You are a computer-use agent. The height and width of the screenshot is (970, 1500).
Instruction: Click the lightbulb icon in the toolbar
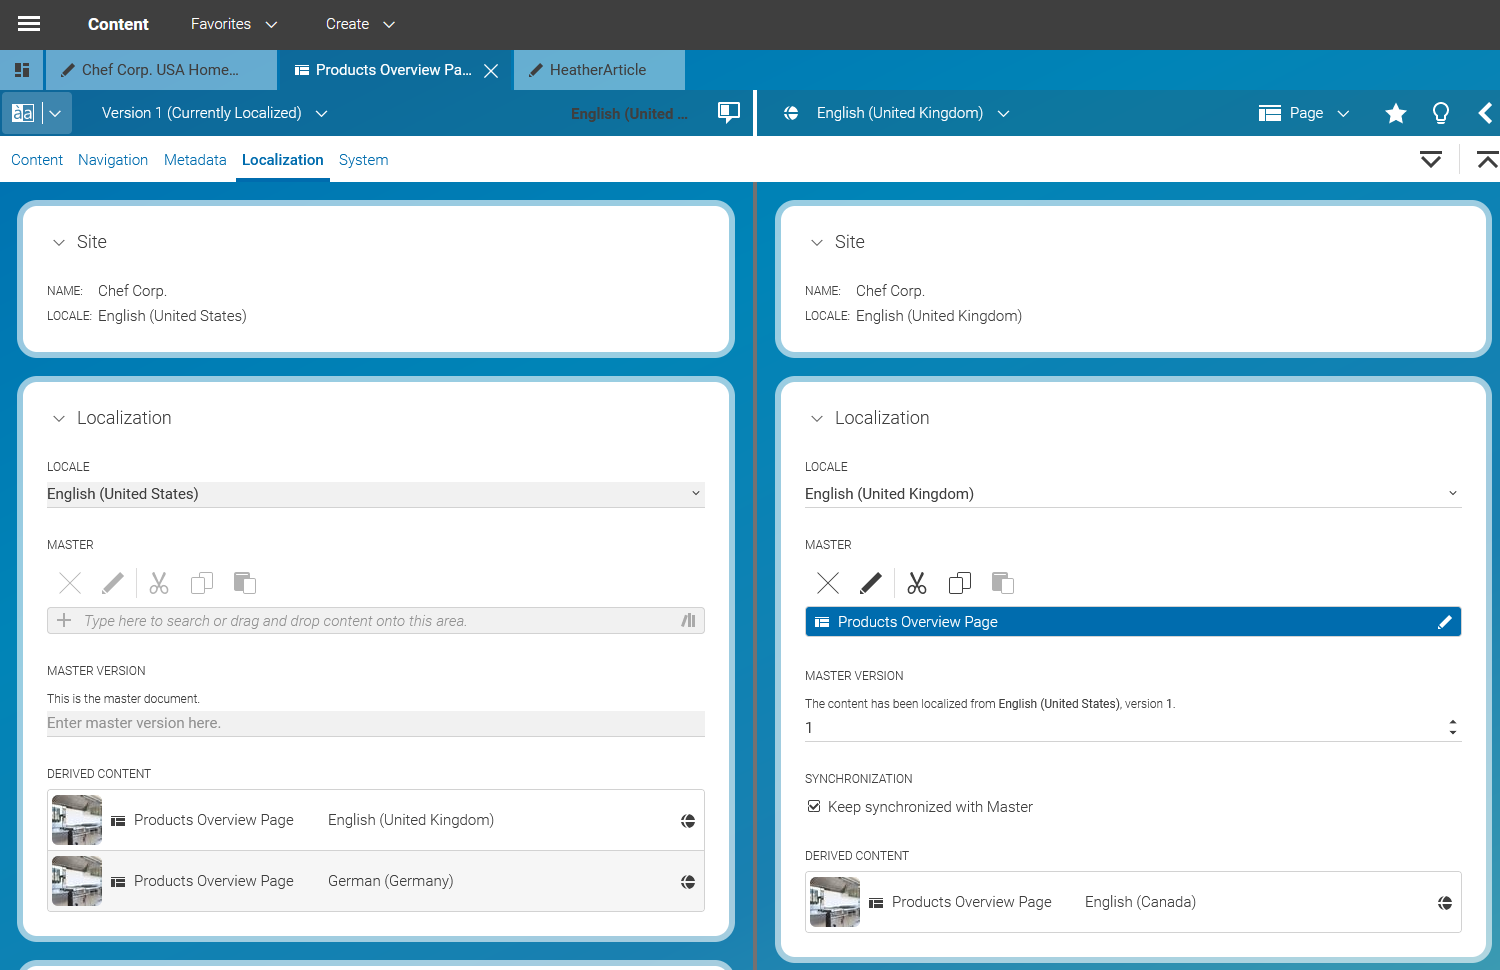(1440, 113)
